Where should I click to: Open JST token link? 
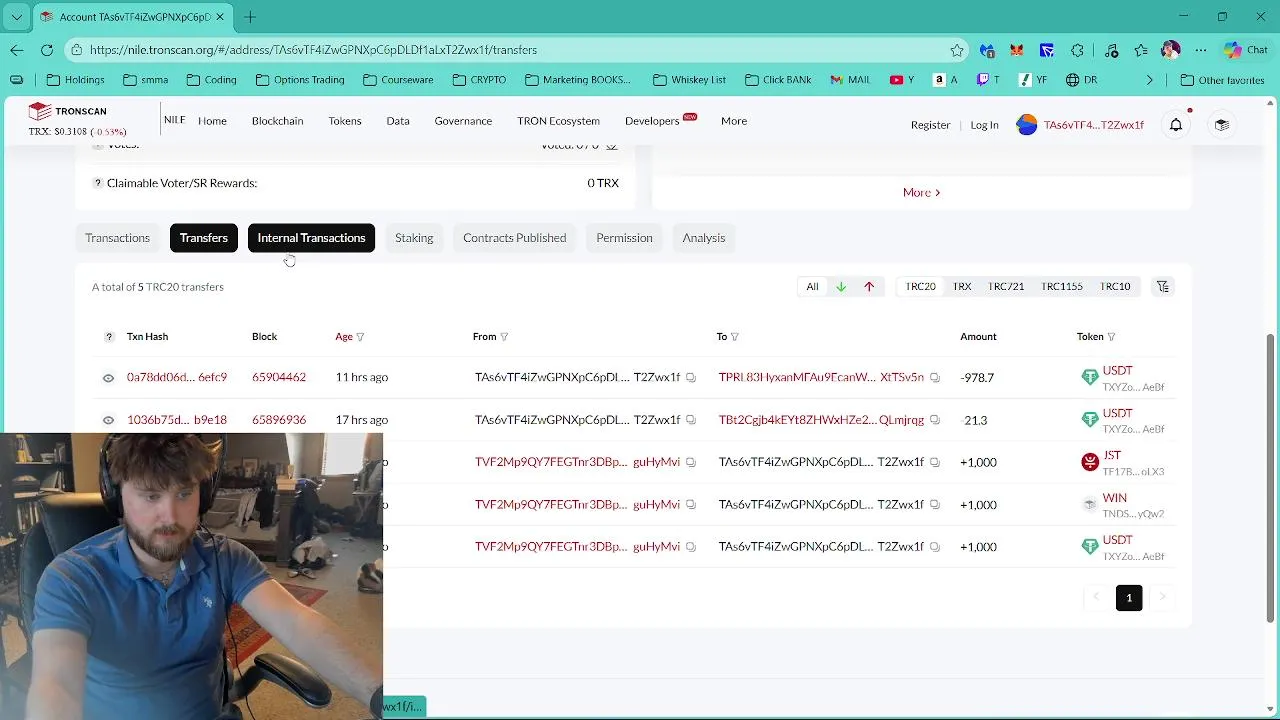coord(1111,456)
